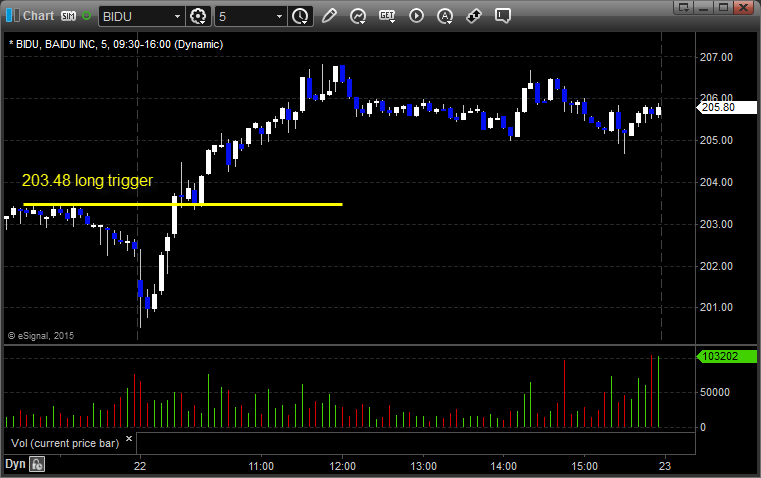Open the circled A alerts menu
Screen dimensions: 761x478
(x=445, y=16)
